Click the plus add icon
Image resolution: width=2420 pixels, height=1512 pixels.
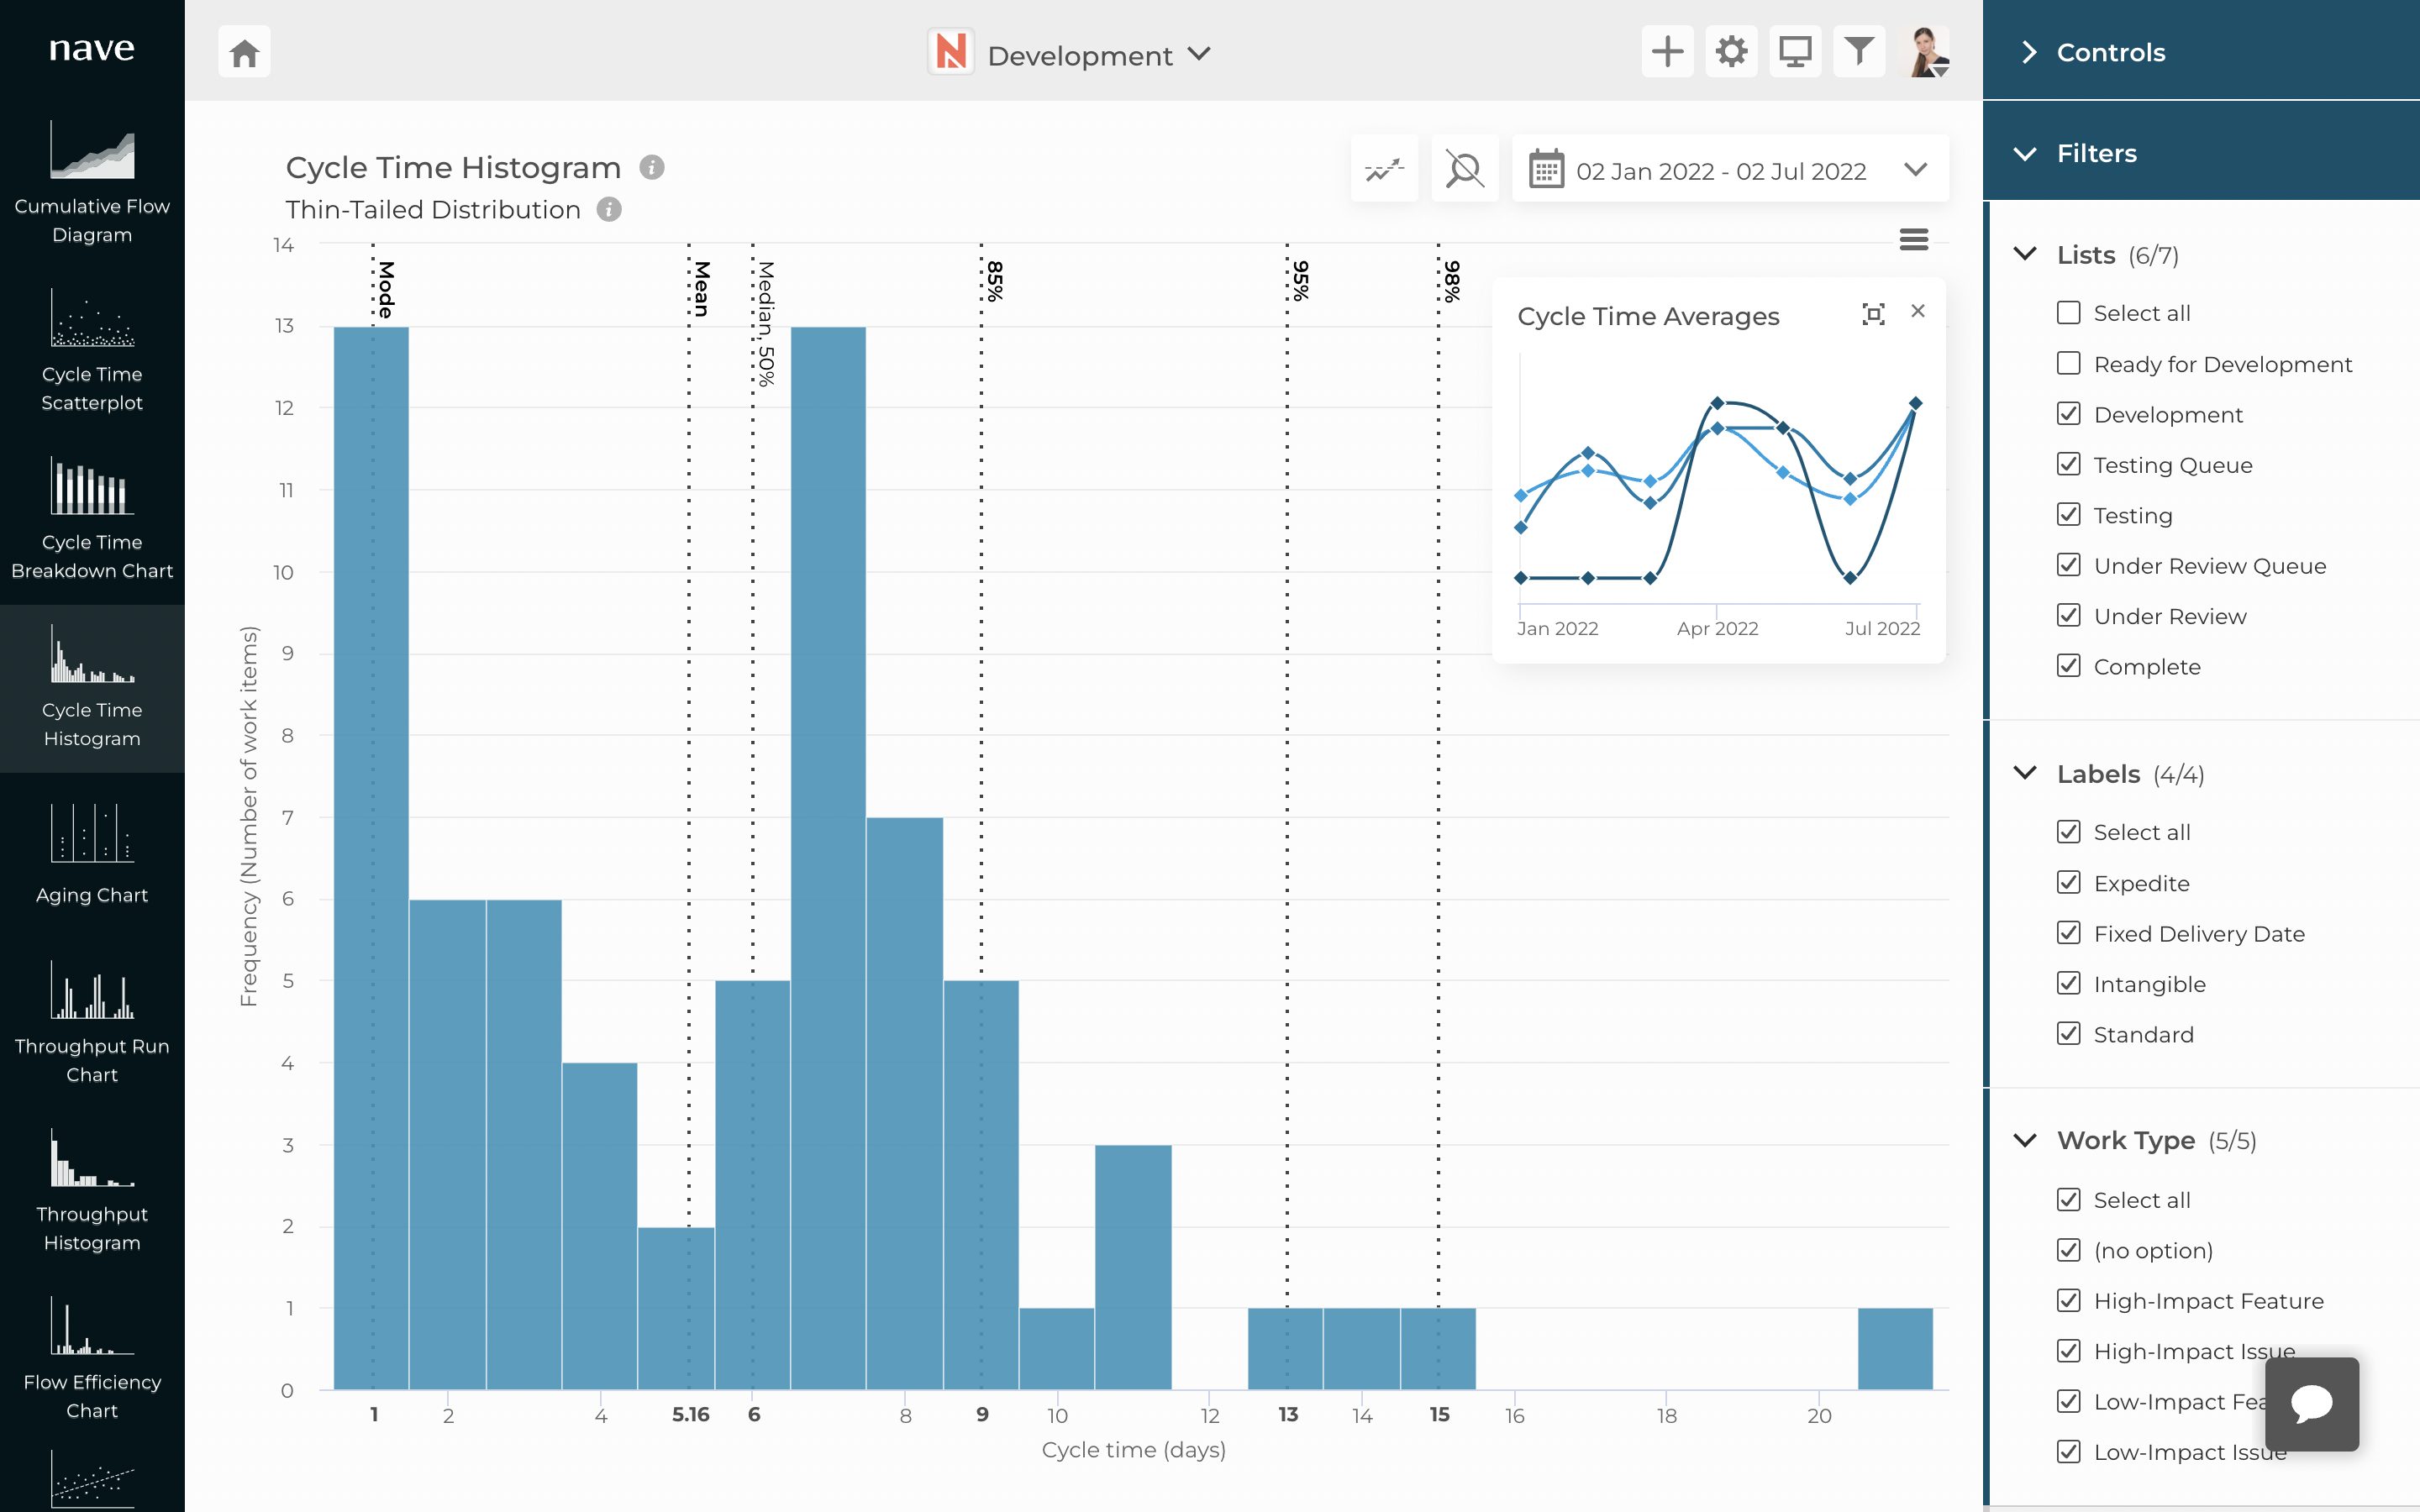click(1667, 52)
